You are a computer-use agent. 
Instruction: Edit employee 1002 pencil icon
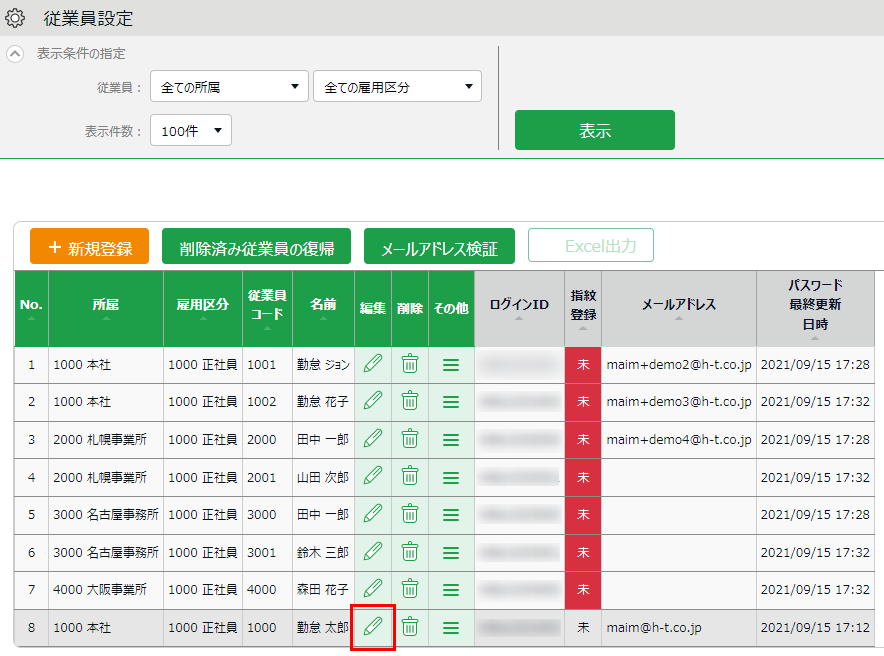click(x=373, y=401)
